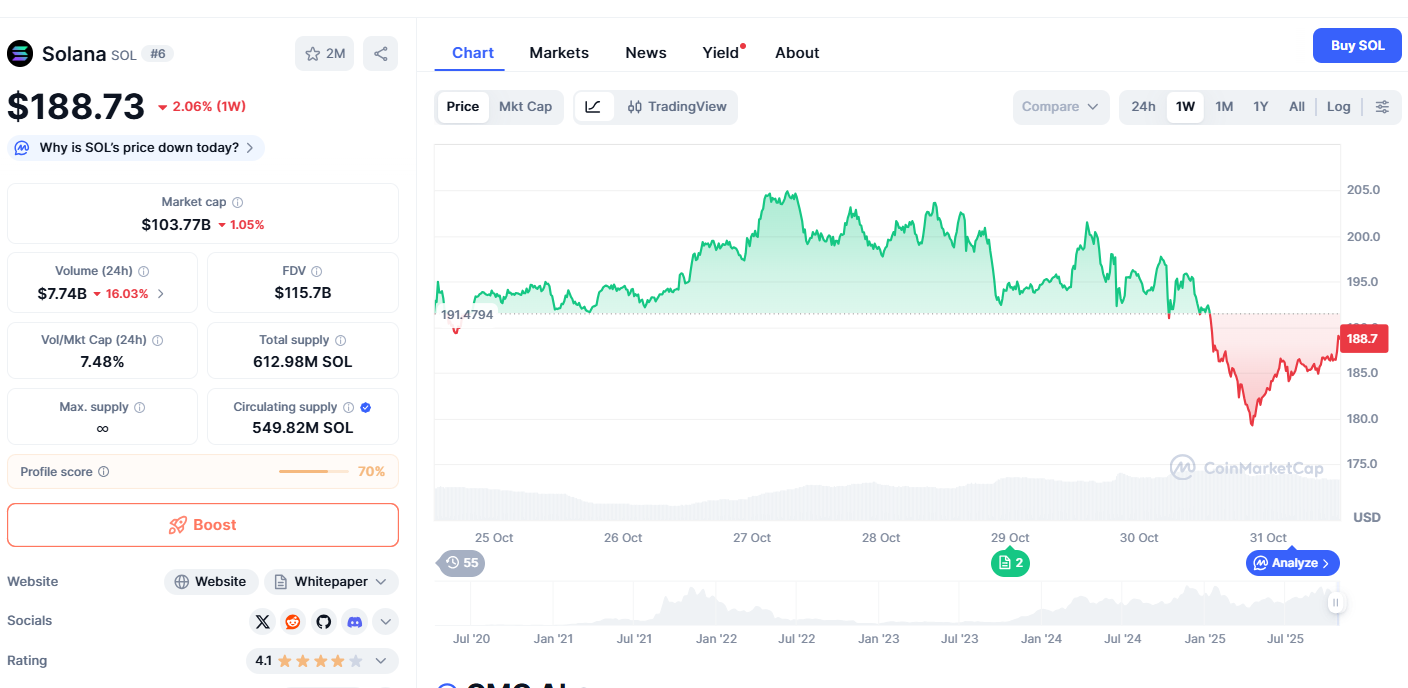This screenshot has height=688, width=1408.
Task: Click the orange Boost button
Action: point(203,525)
